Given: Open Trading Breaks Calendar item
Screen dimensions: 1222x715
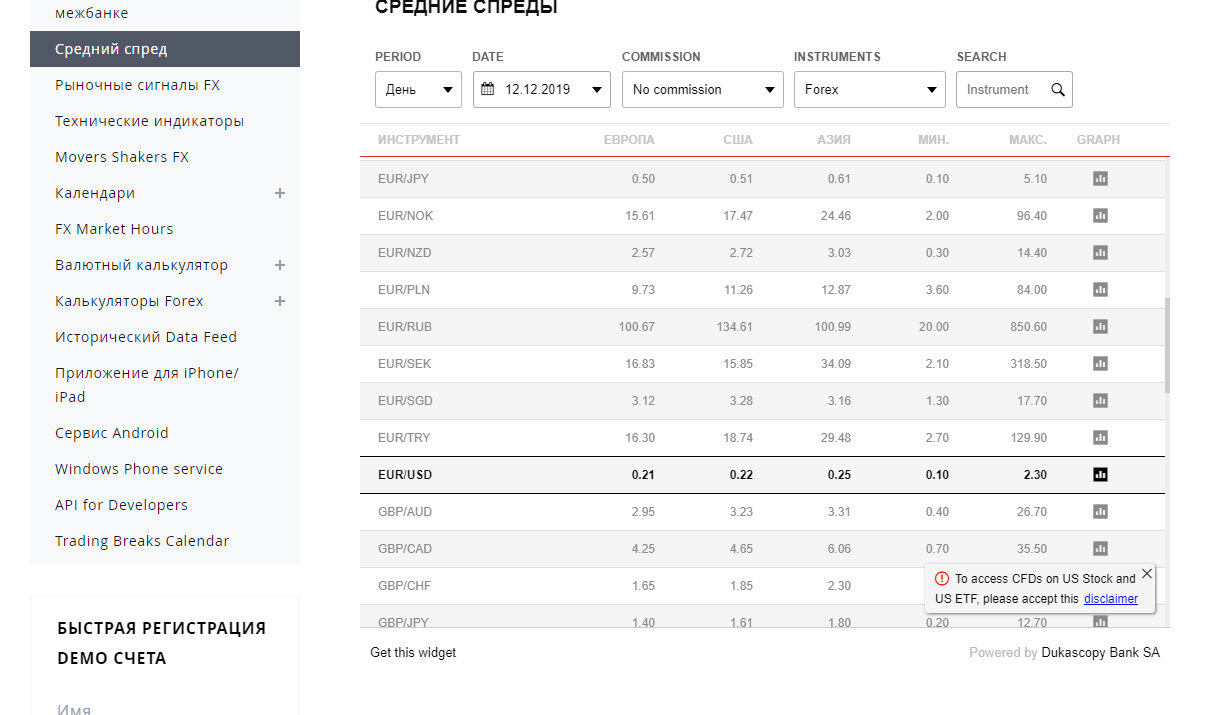Looking at the screenshot, I should click(142, 541).
